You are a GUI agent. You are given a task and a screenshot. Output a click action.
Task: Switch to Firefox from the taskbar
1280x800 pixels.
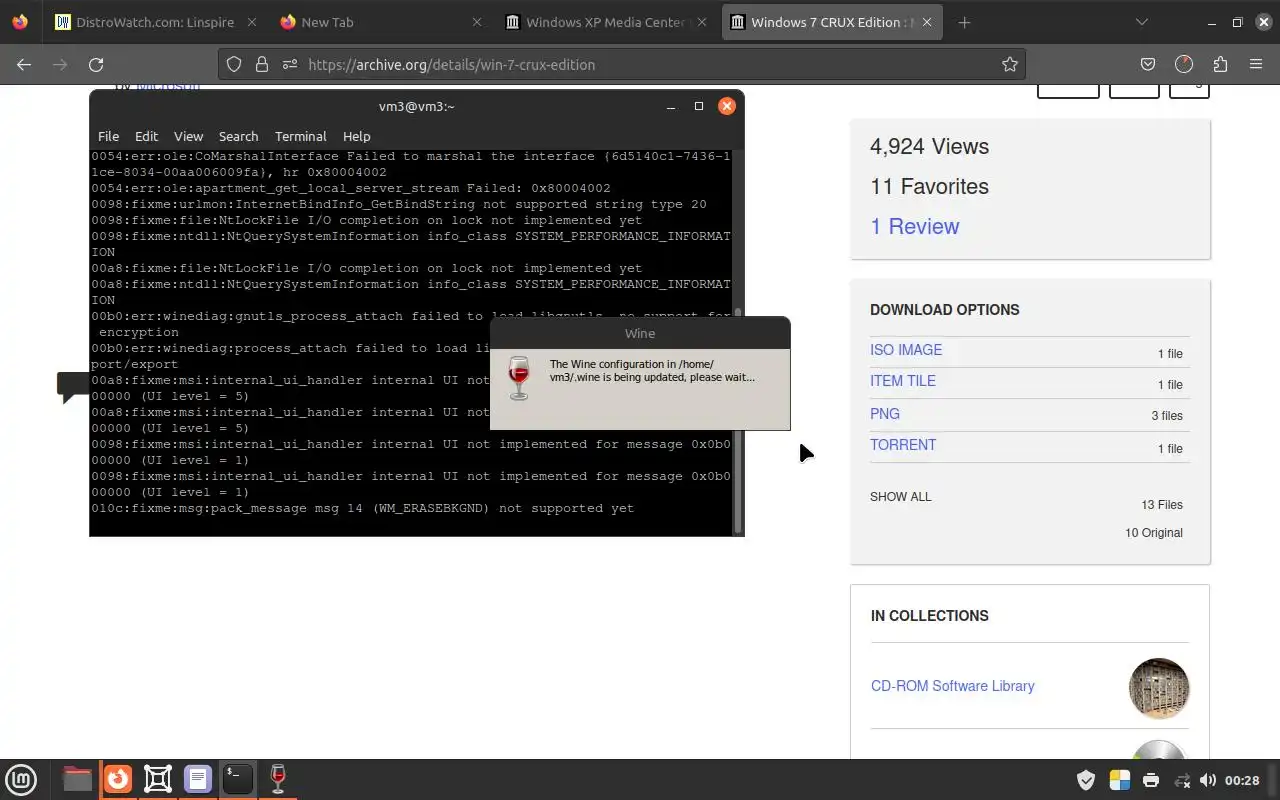118,778
